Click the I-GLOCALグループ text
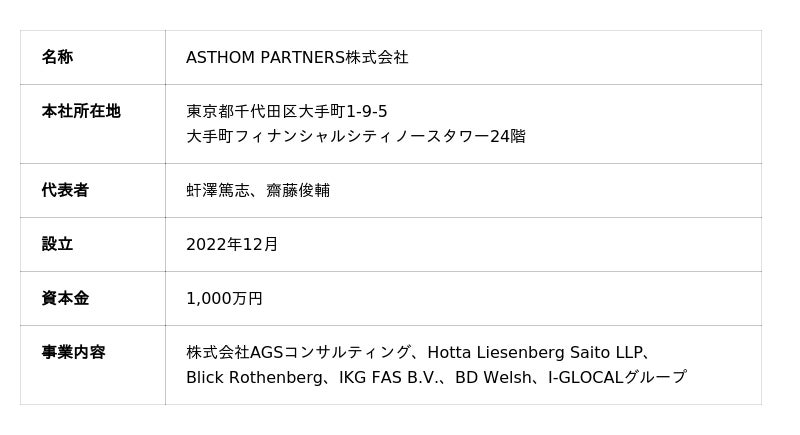The height and width of the screenshot is (435, 800). (617, 377)
